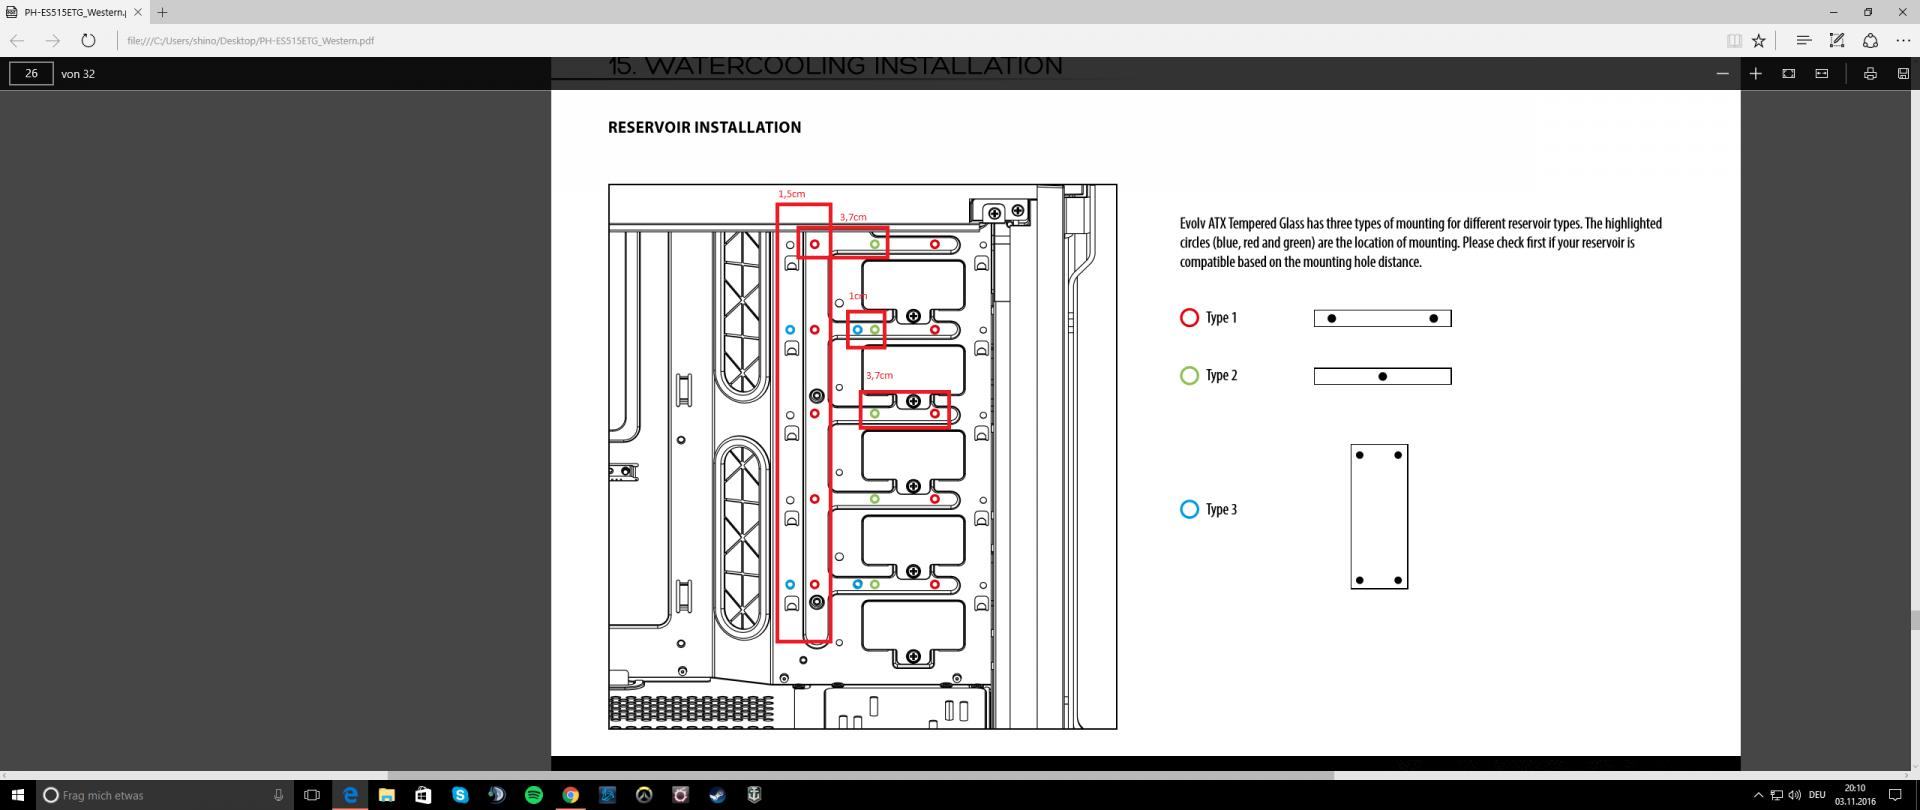The height and width of the screenshot is (810, 1920).
Task: Switch to Microsoft Edge on the taskbar
Action: 350,795
